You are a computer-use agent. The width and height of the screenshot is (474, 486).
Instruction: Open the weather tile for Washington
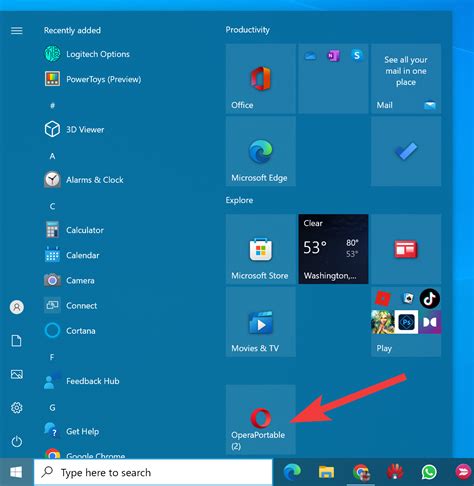coord(333,249)
